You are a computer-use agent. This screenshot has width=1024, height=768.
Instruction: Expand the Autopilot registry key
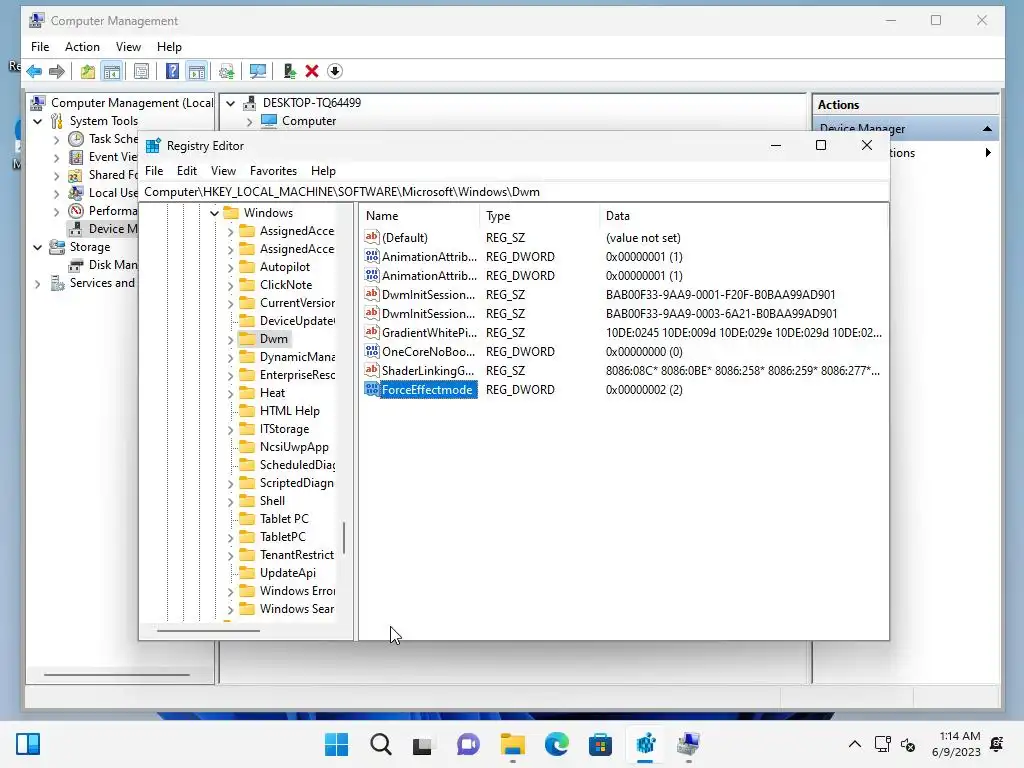point(230,267)
